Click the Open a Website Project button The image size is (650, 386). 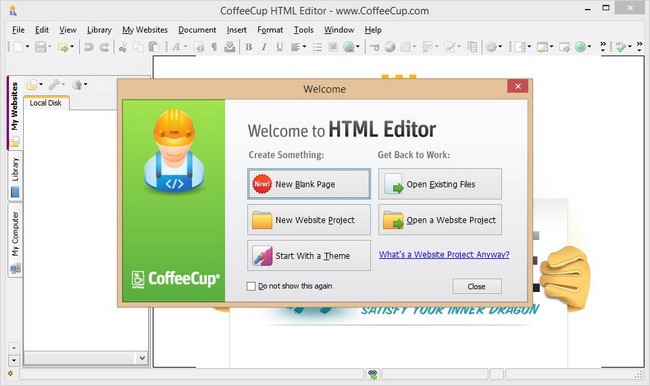point(440,220)
